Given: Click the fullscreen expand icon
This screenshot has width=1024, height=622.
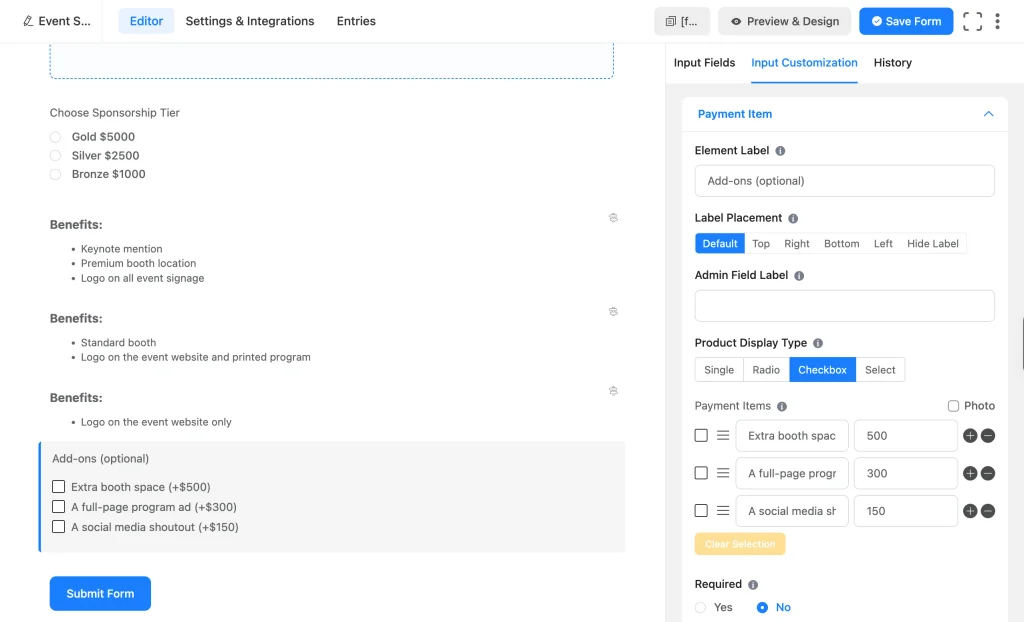Looking at the screenshot, I should [x=972, y=22].
